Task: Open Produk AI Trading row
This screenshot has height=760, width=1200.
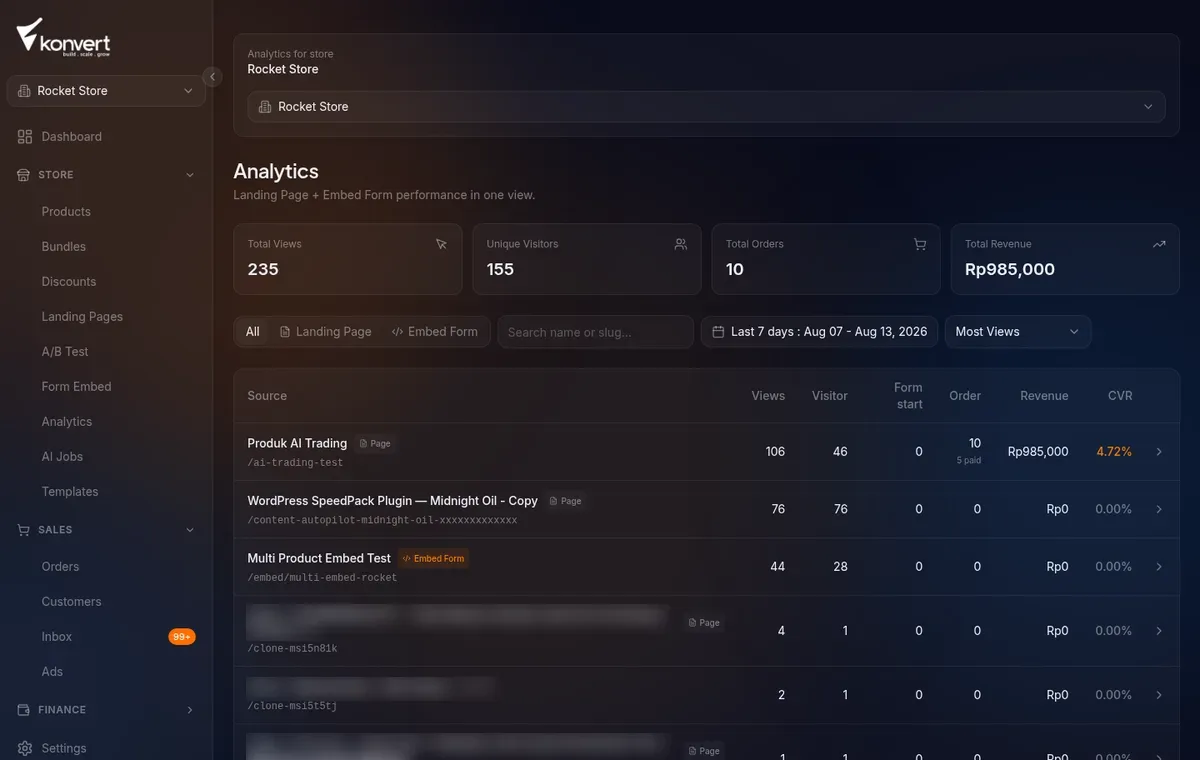Action: point(706,452)
